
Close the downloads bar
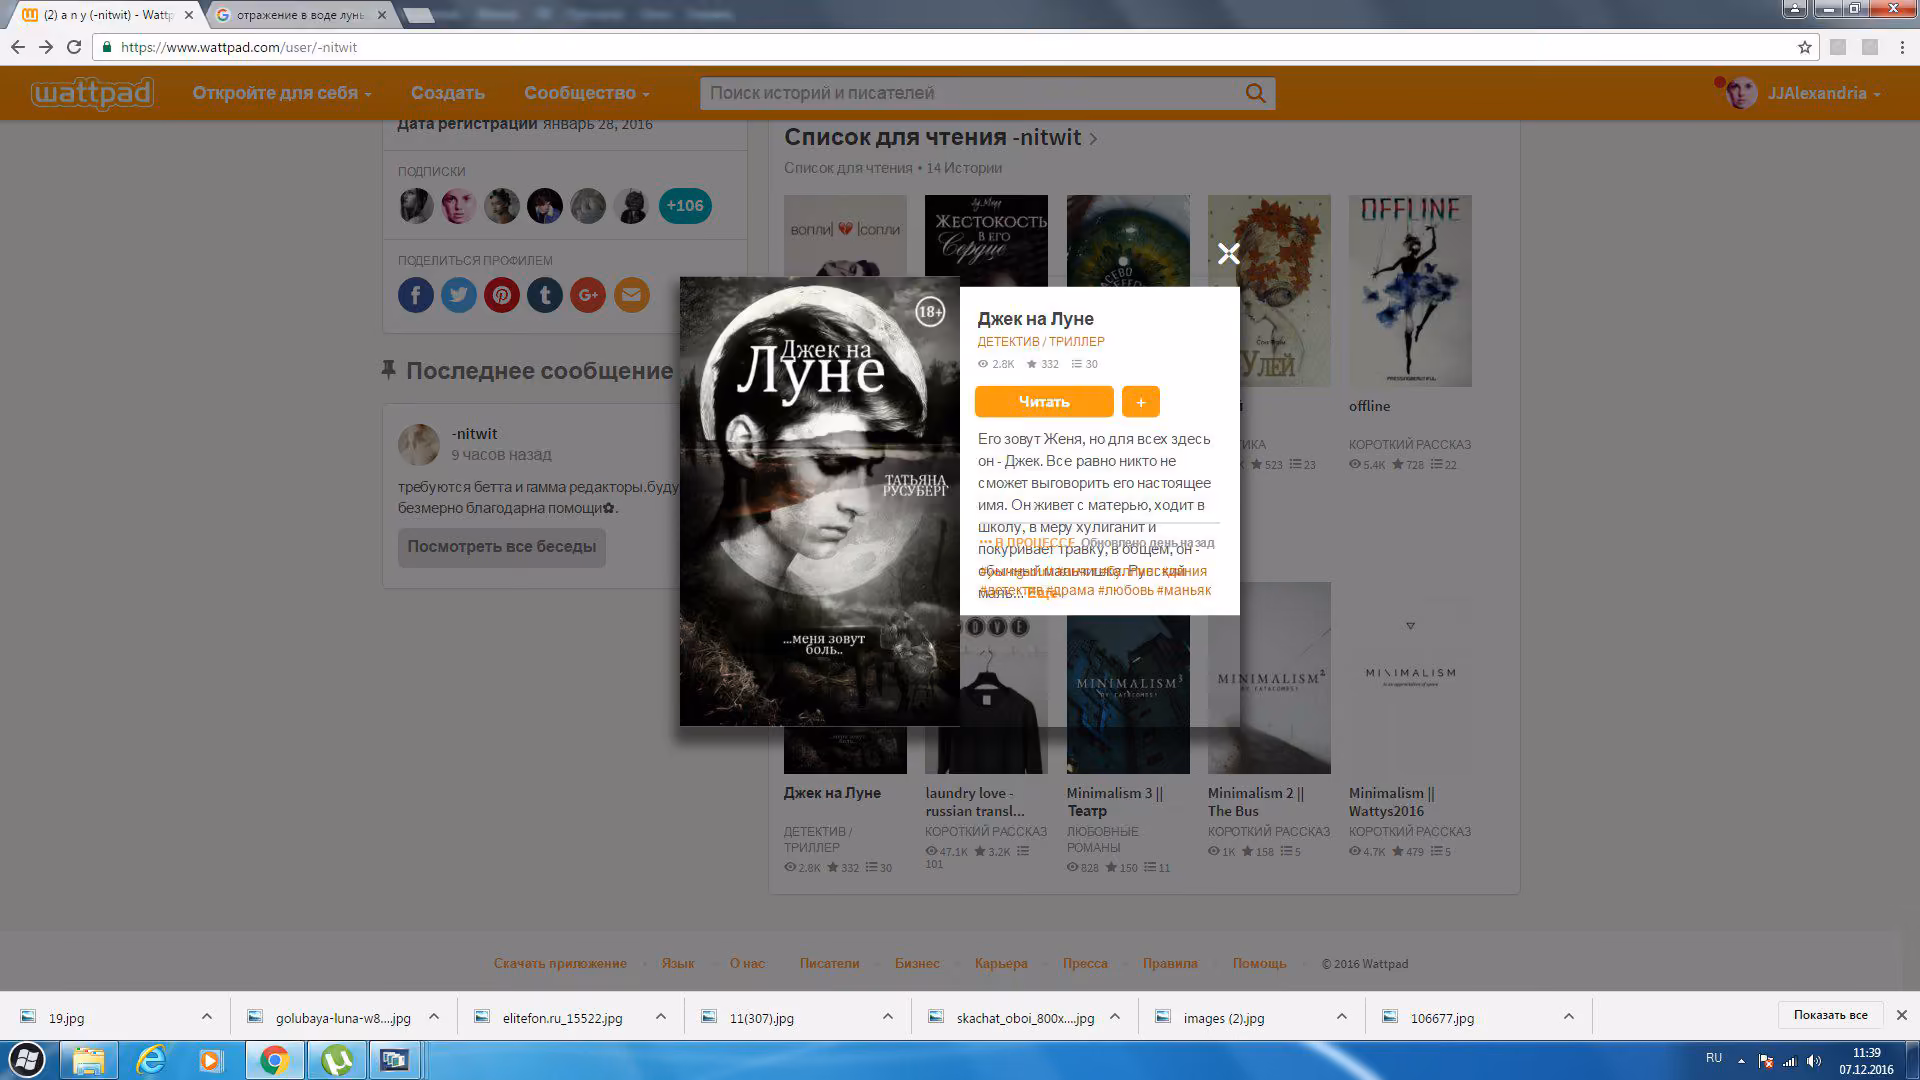[1902, 1015]
